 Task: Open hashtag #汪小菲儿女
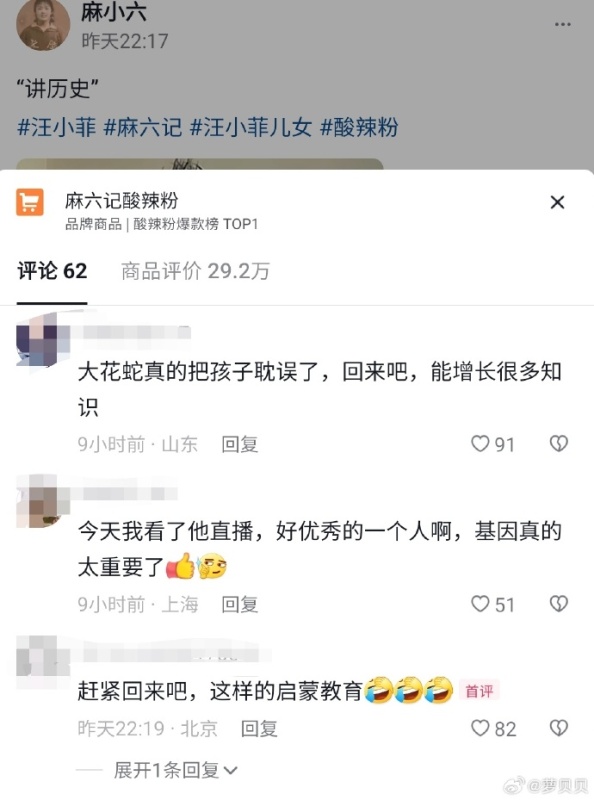[251, 127]
